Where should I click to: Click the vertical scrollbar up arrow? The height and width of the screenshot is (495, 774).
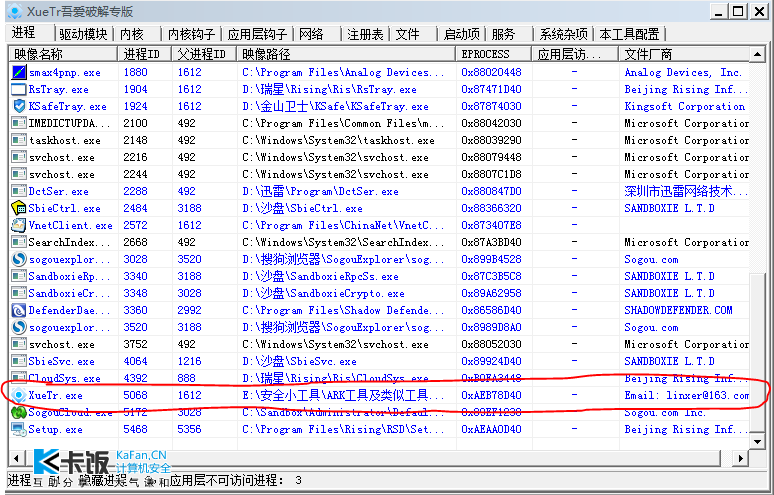(757, 54)
